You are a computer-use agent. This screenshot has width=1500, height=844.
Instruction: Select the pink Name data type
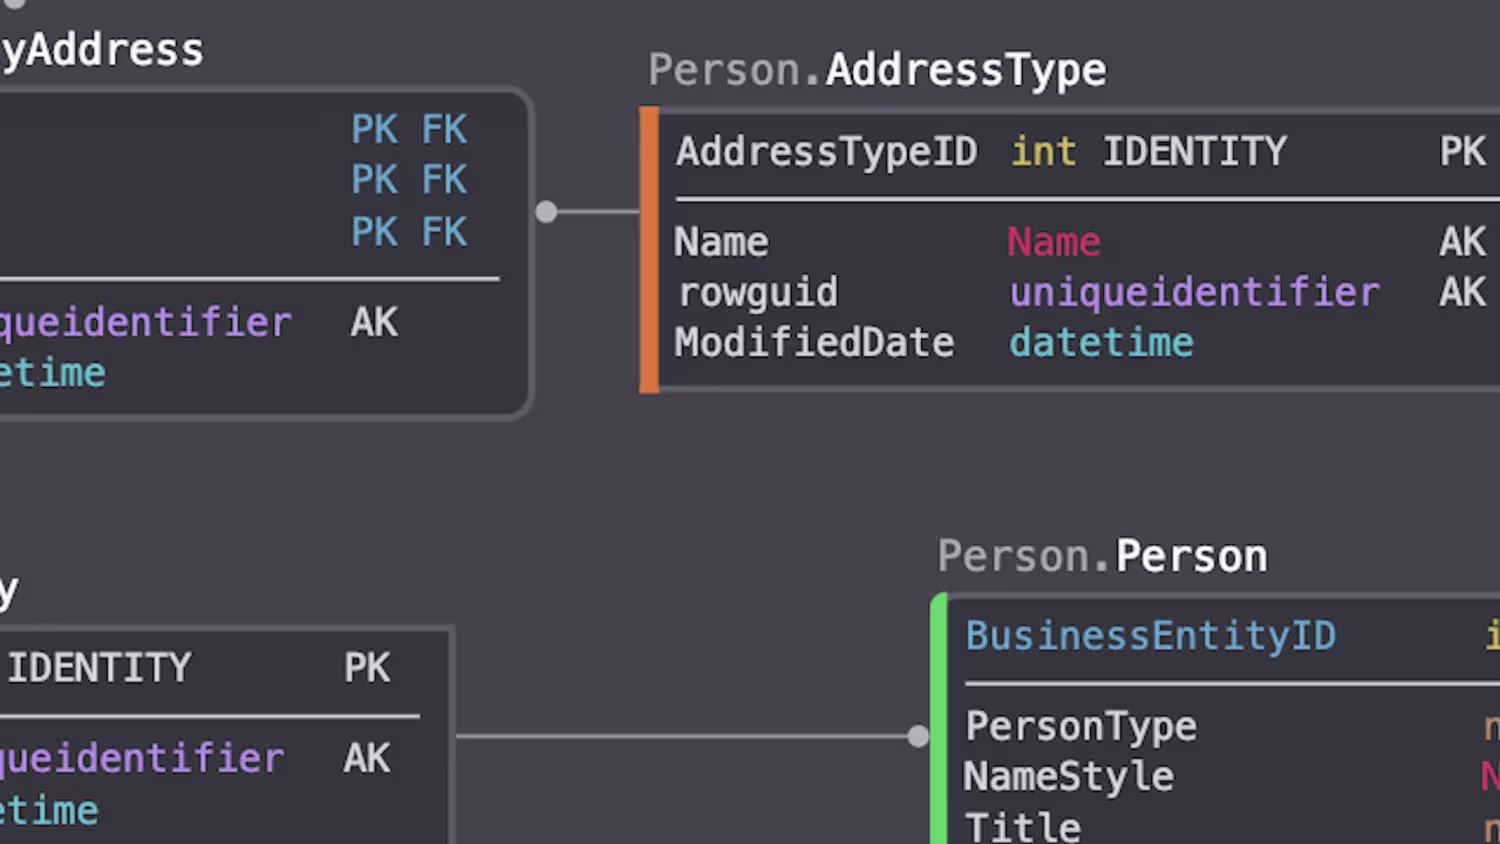(1053, 242)
